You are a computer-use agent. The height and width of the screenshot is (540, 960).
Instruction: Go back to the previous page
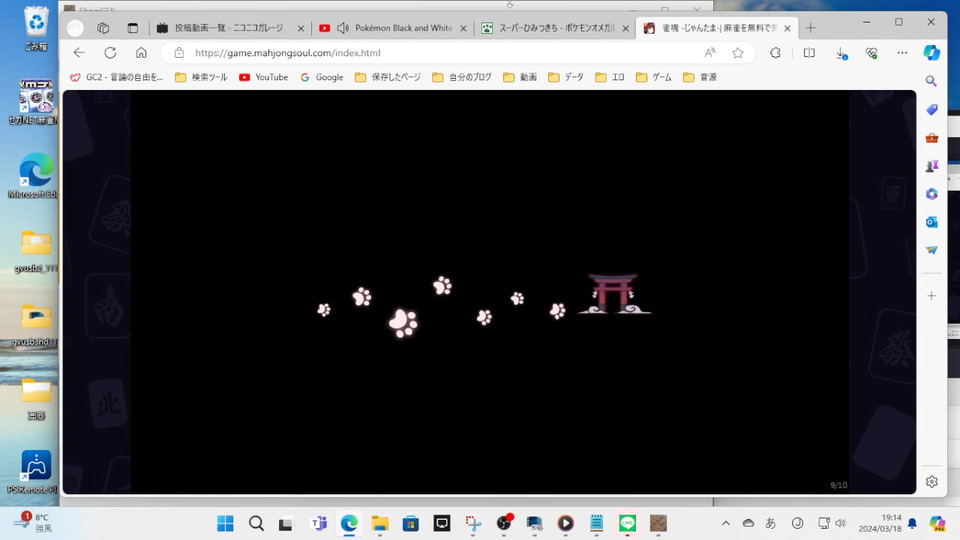[x=79, y=53]
